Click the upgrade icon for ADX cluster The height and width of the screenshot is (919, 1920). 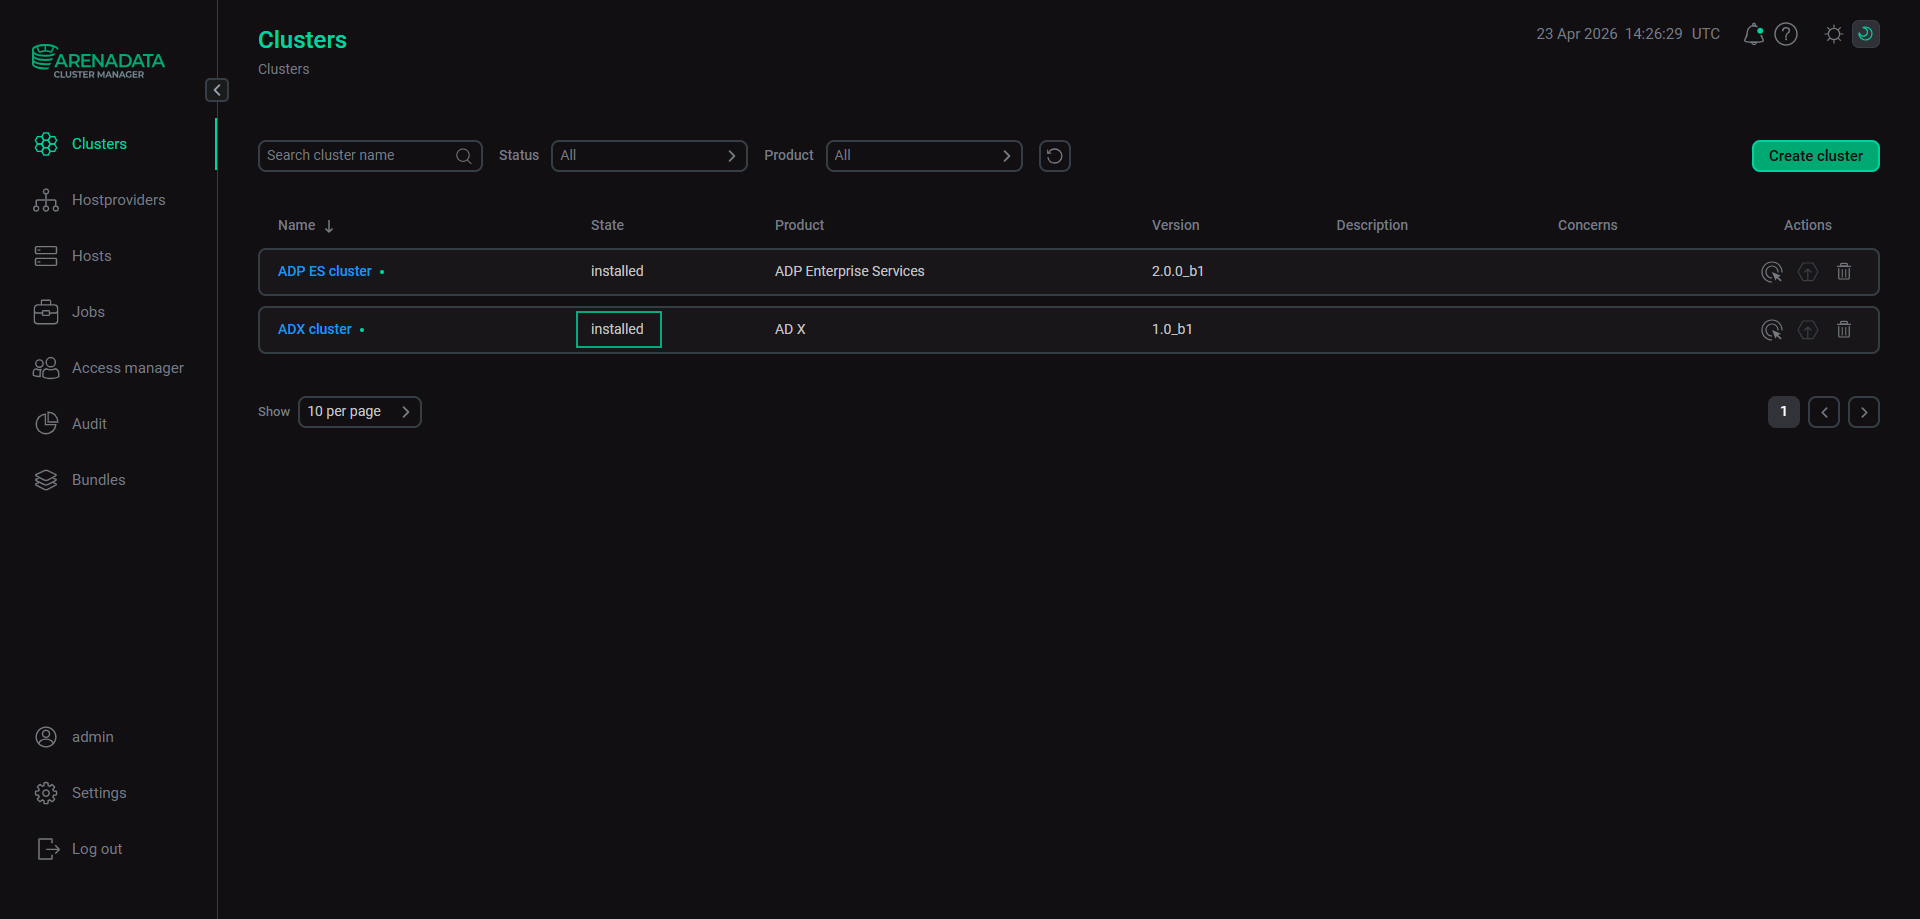1808,330
